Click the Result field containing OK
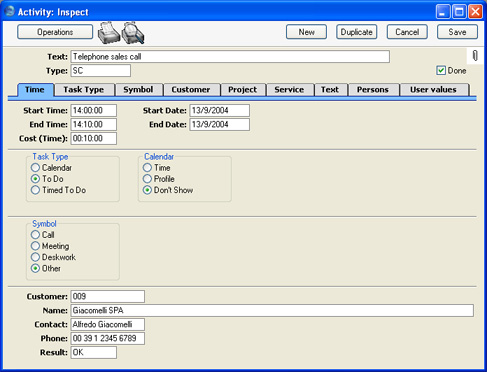Viewport: 487px width, 372px height. tap(94, 352)
